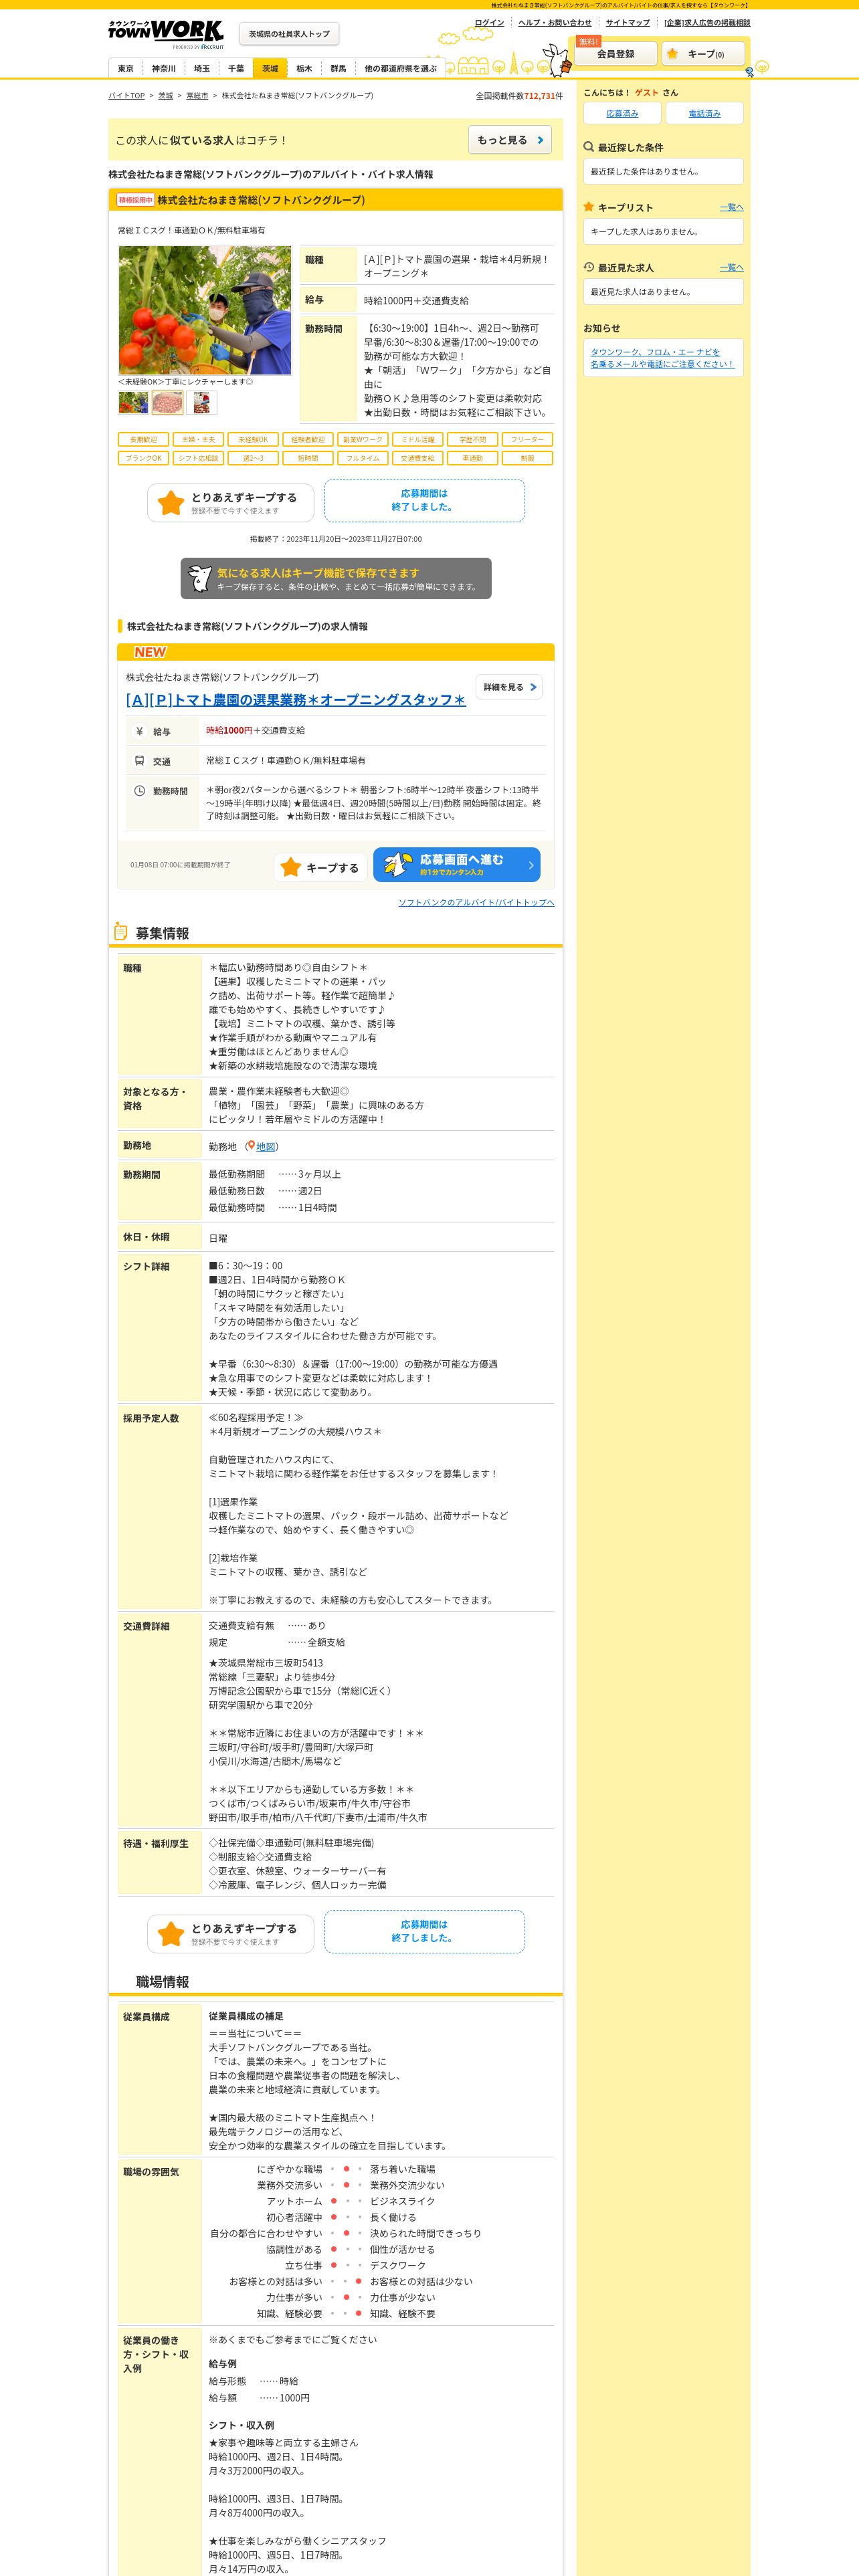The image size is (859, 2576).
Task: Click the 交通費支給 tag
Action: point(418,458)
